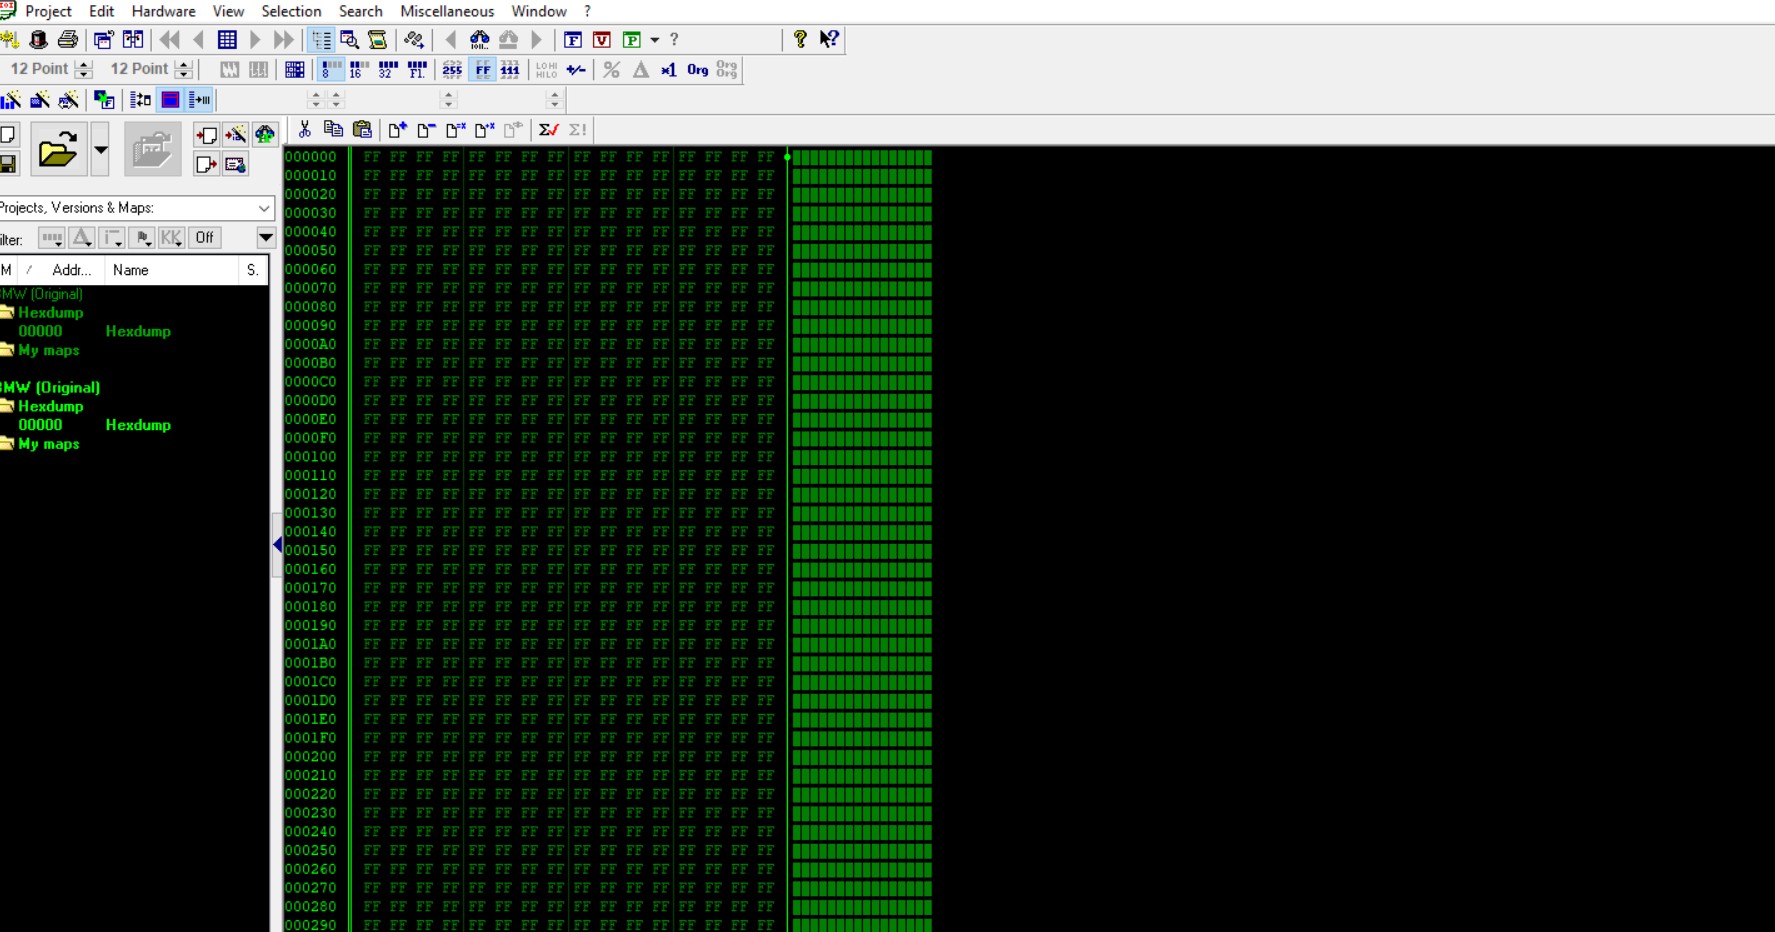Click the page-with-plus add icon
The width and height of the screenshot is (1775, 932).
(x=397, y=130)
